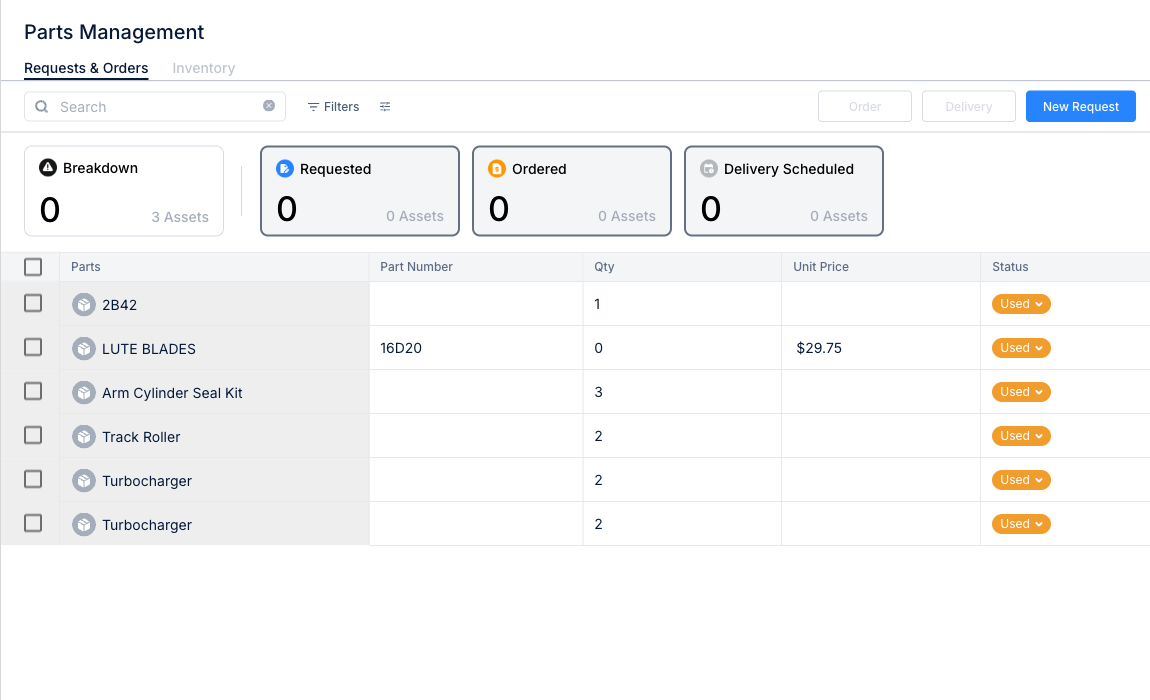1150x700 pixels.
Task: Select the Requests & Orders tab
Action: pyautogui.click(x=86, y=68)
